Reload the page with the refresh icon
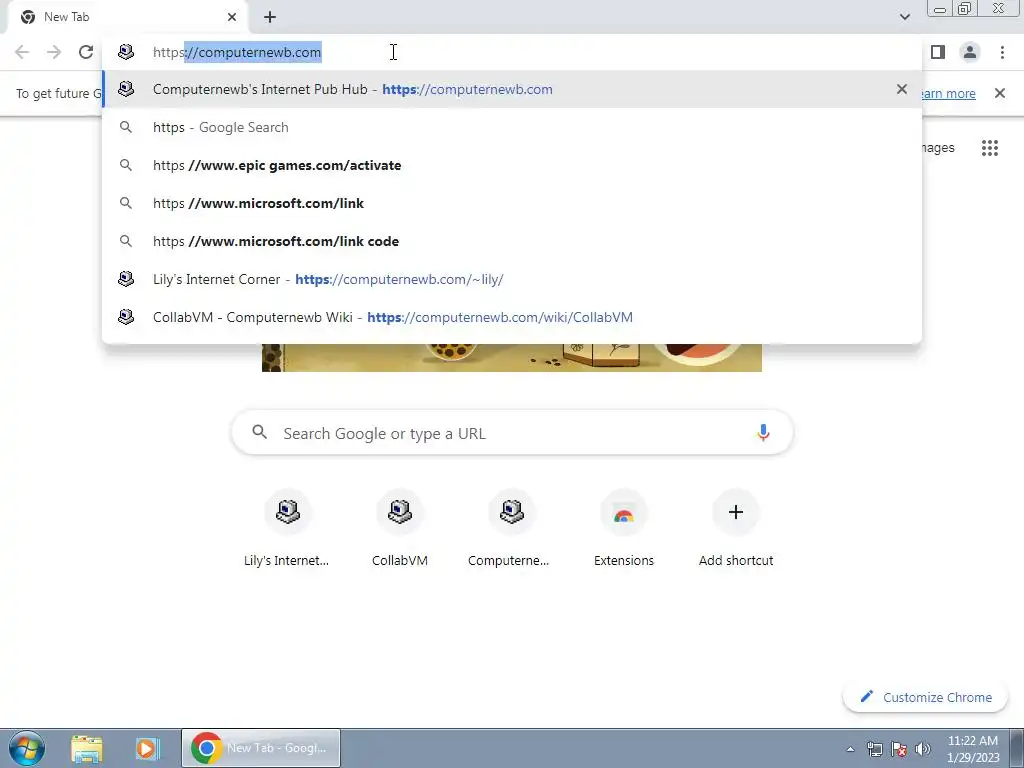Screen dimensions: 1024x768 pos(86,52)
